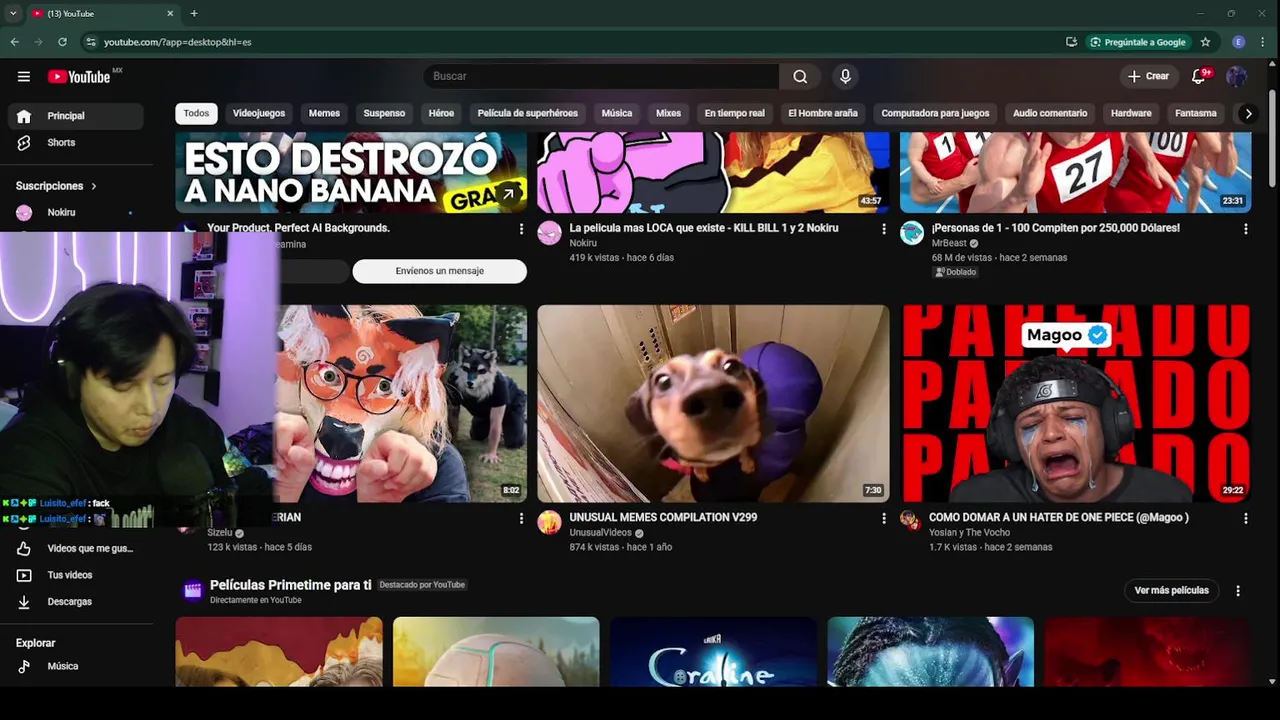Open Yoslan y The Vocho avatar
This screenshot has height=720, width=1280.
coord(910,520)
